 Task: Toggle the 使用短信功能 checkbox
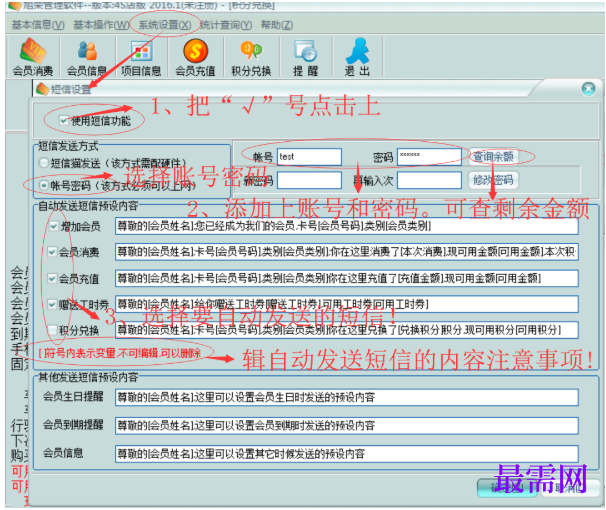[x=64, y=121]
